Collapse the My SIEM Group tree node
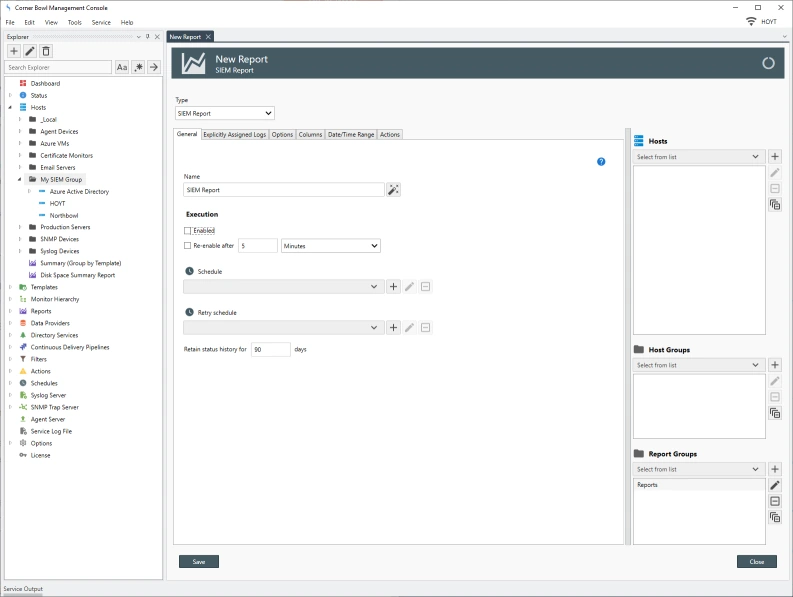793x597 pixels. (x=20, y=180)
